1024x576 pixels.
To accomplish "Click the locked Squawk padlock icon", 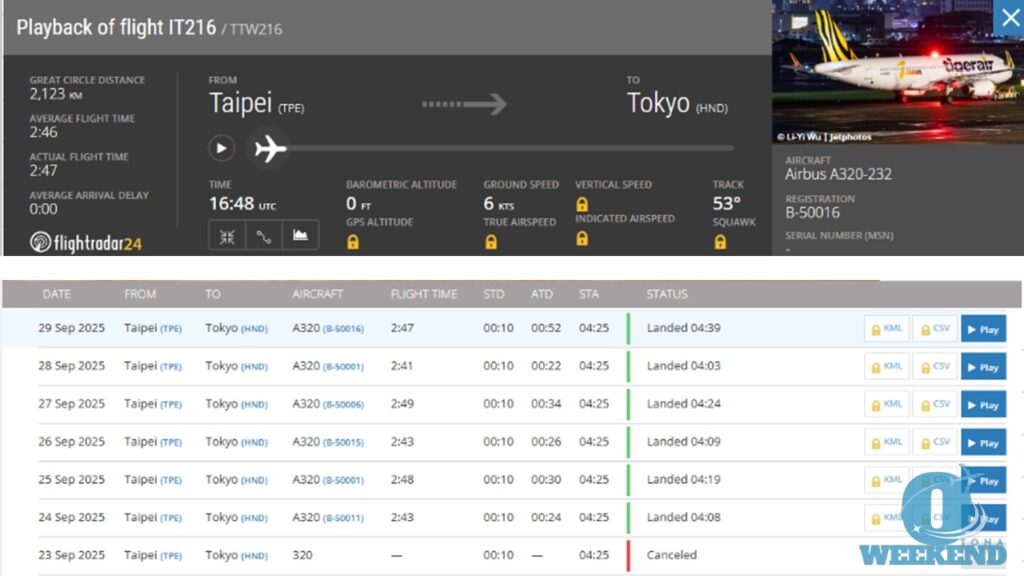I will coord(720,241).
